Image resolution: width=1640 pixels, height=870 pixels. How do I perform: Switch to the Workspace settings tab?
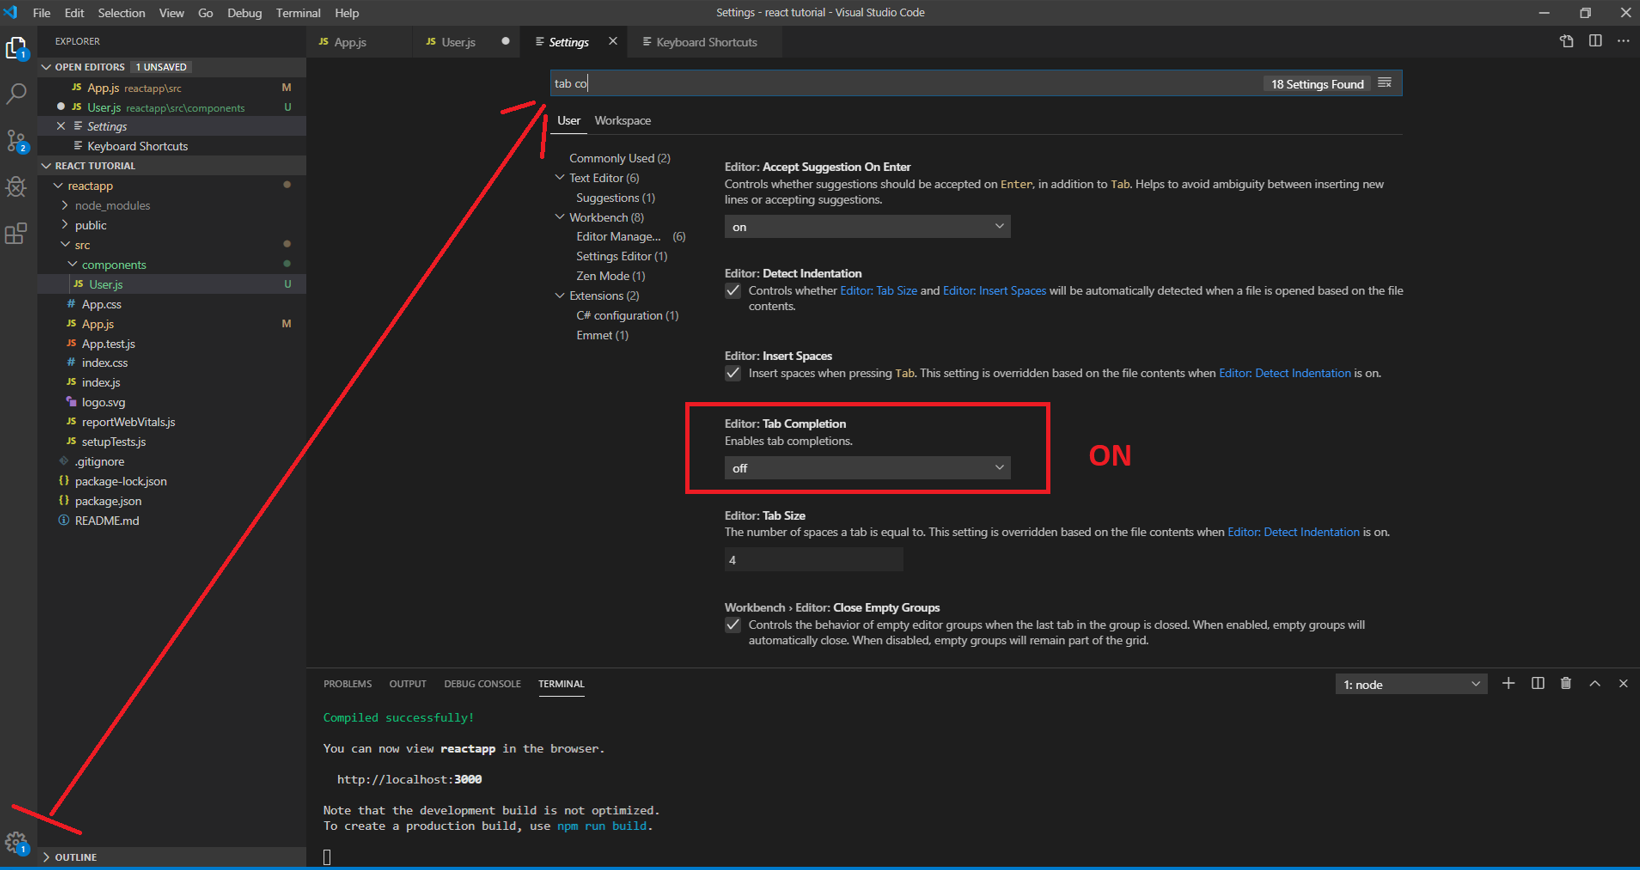(x=622, y=120)
